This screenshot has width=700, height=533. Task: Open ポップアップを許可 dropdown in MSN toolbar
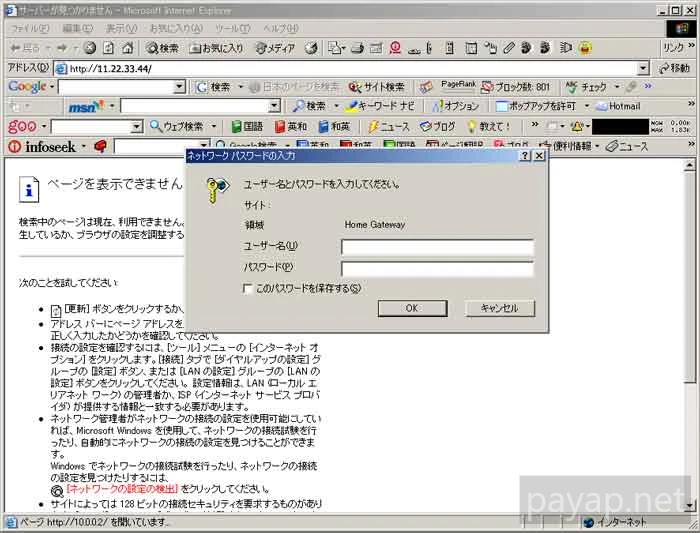587,106
